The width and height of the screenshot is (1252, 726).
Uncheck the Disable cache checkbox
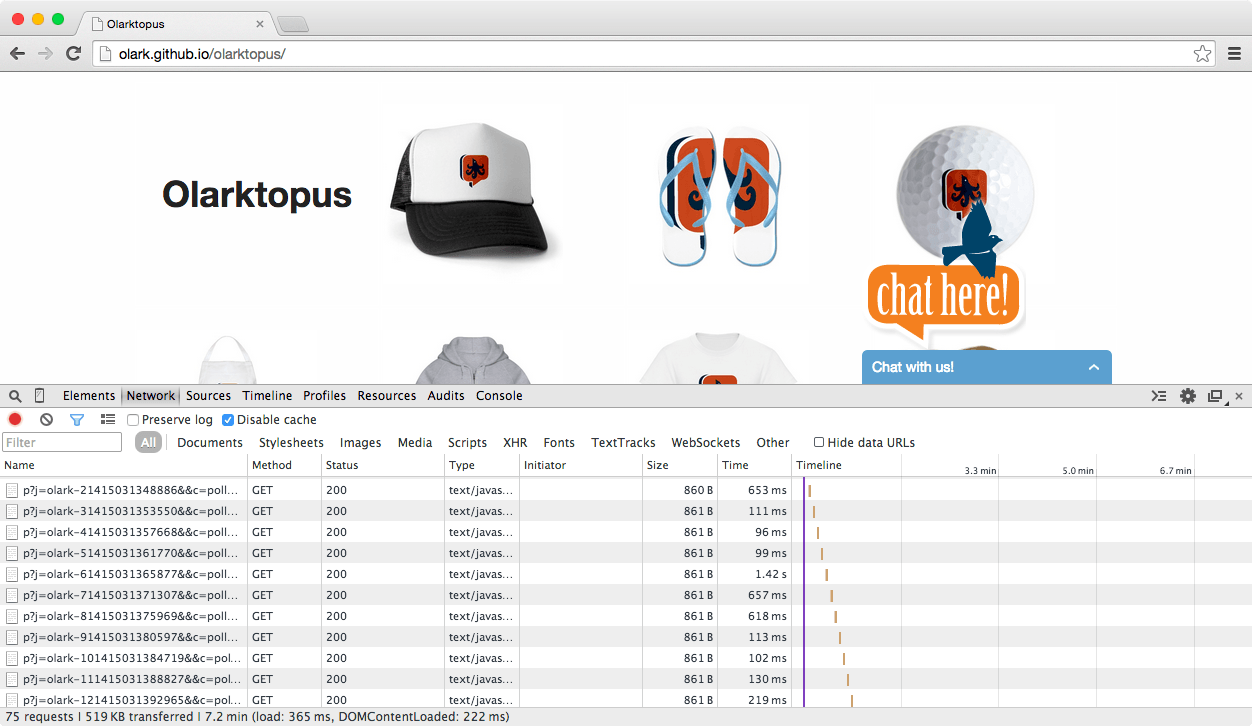pos(228,420)
